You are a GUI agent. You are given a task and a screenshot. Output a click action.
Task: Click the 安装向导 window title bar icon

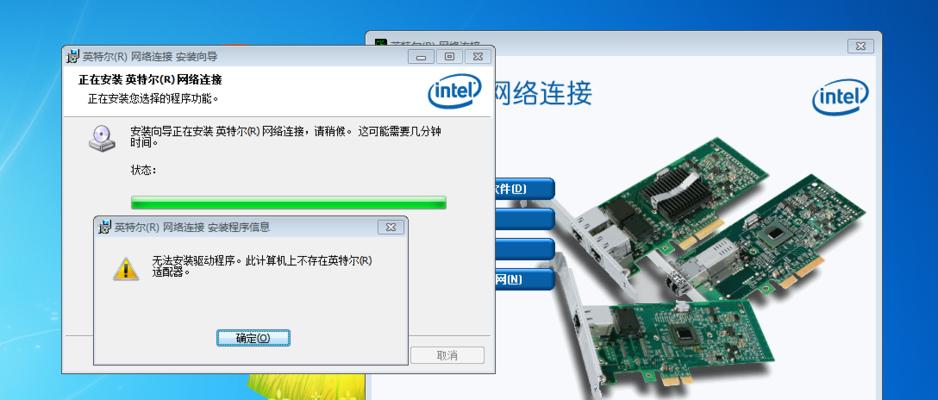pyautogui.click(x=72, y=57)
